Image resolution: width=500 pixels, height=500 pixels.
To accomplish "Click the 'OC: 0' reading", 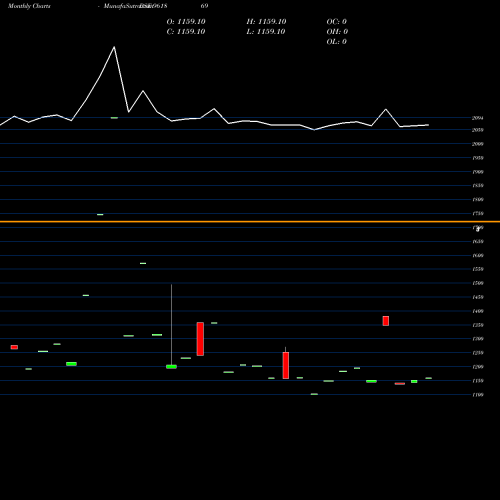I will [337, 22].
